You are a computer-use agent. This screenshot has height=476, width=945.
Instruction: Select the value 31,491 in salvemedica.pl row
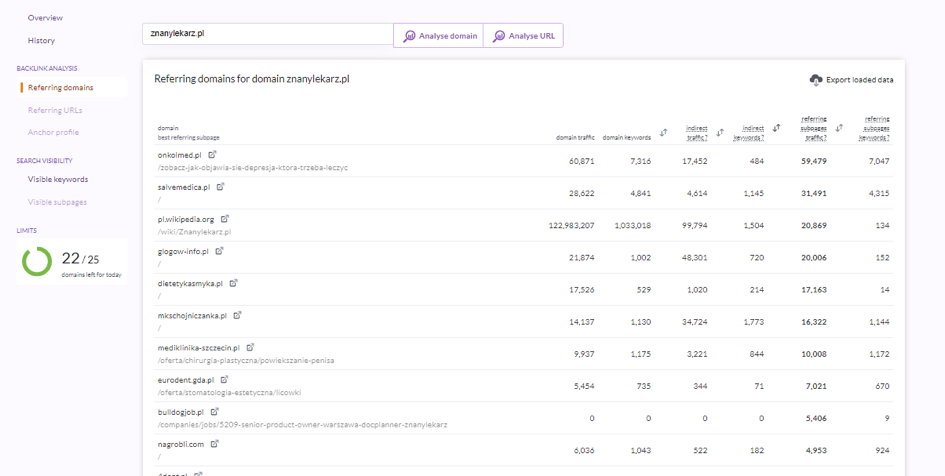814,193
